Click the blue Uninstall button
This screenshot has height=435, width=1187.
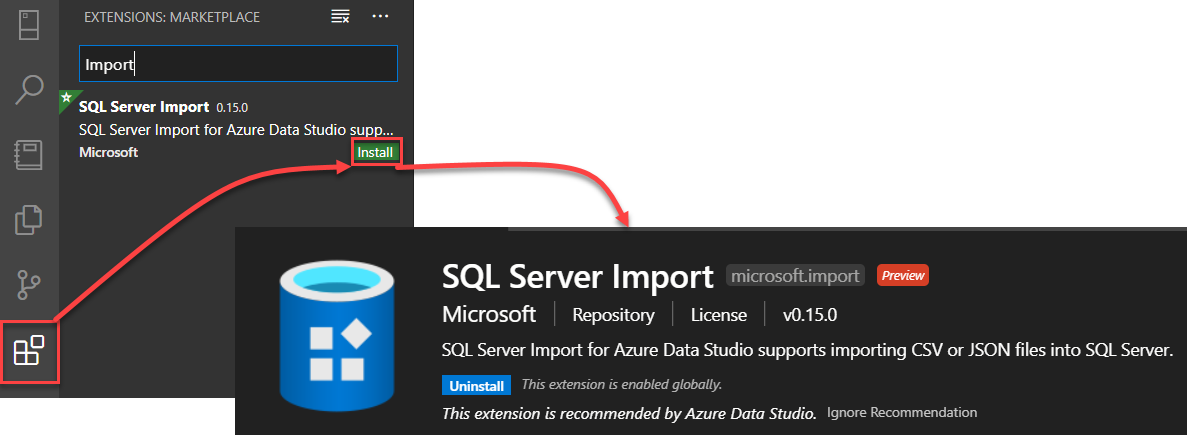[x=476, y=385]
